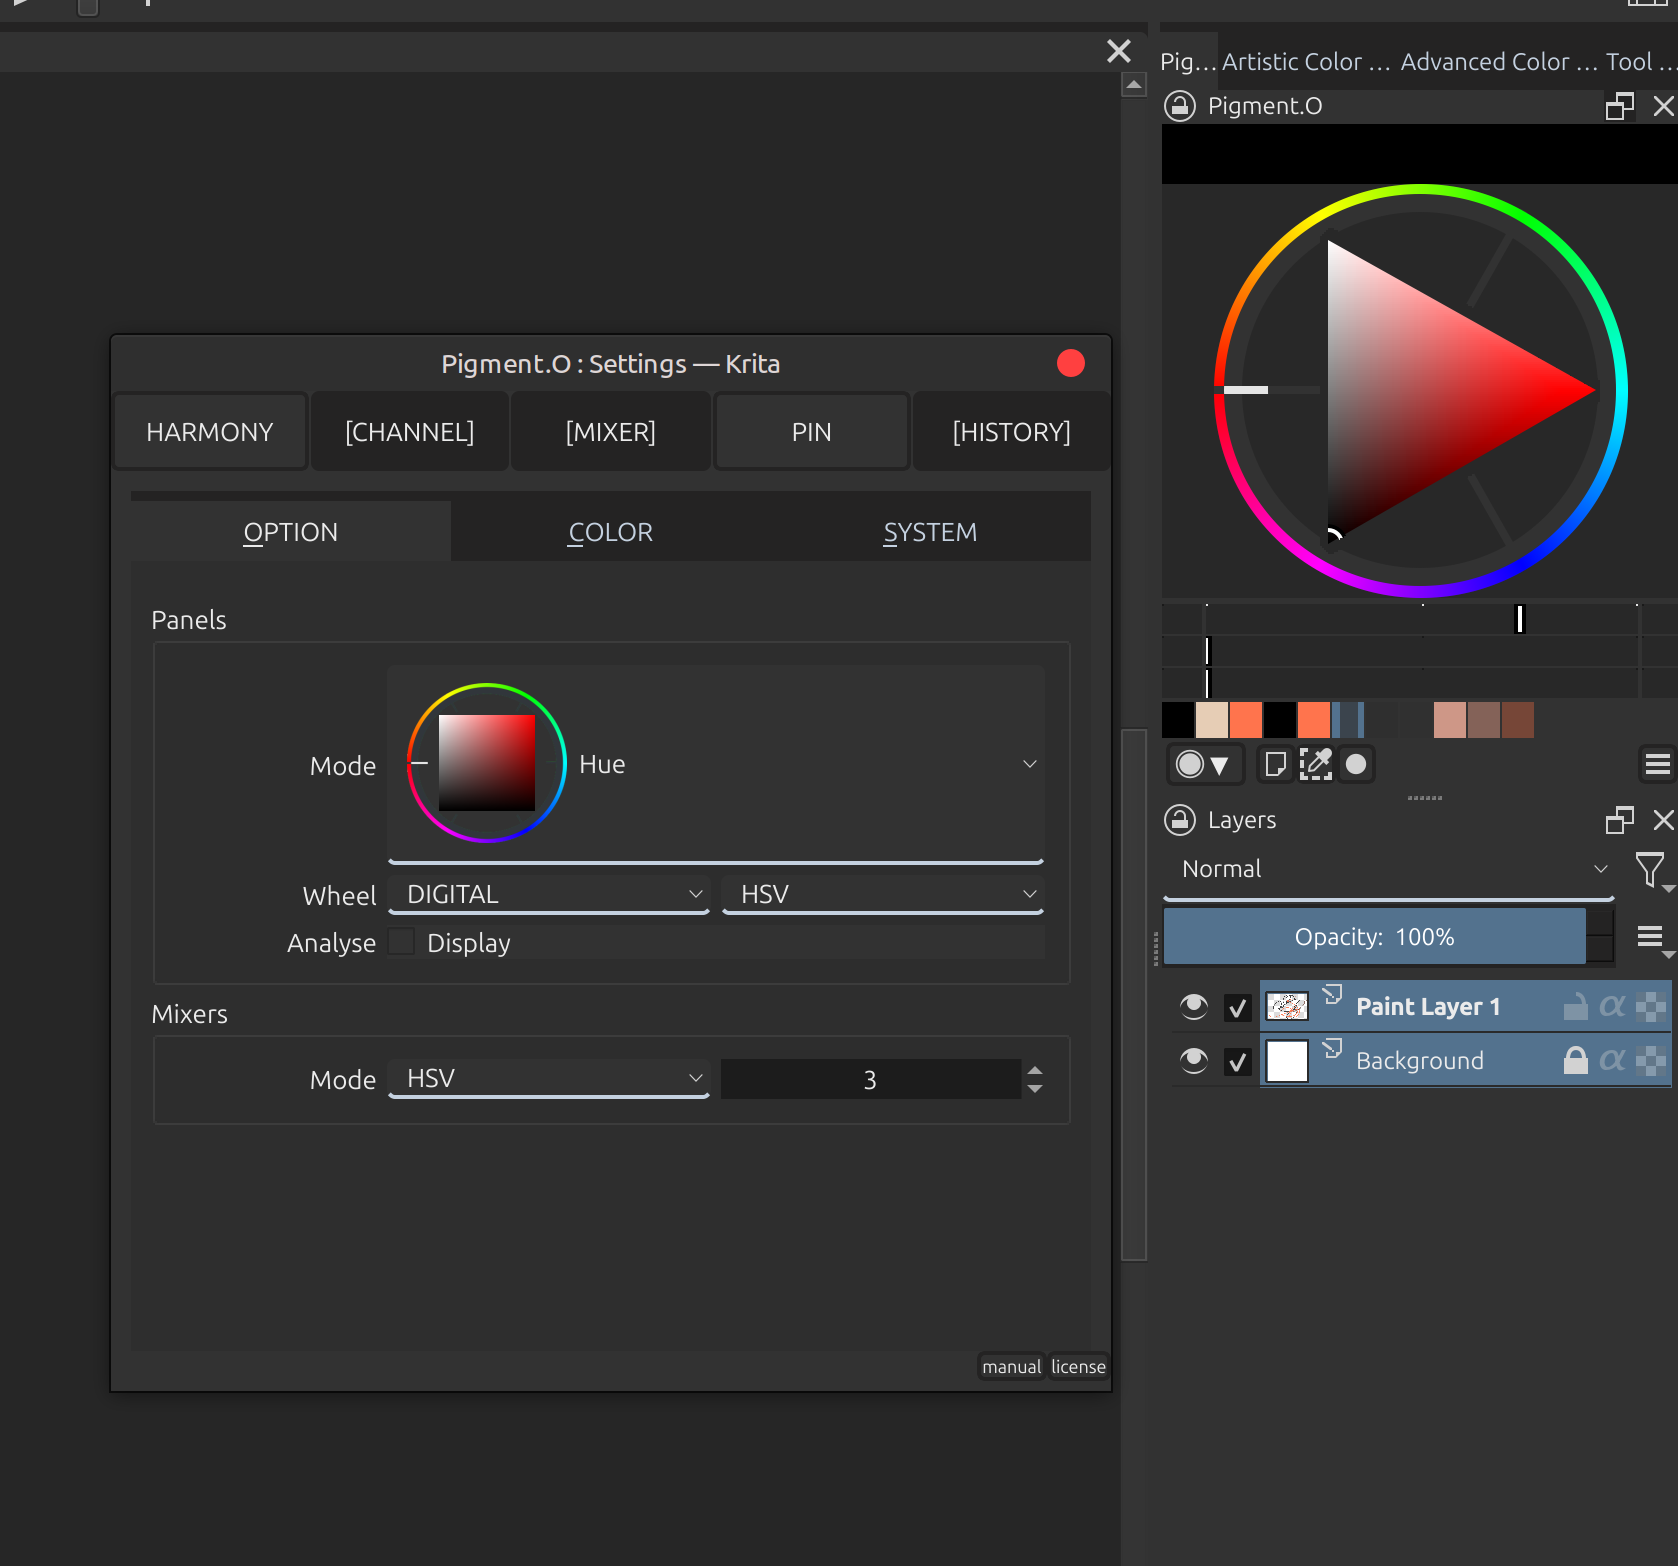Increase the mixers count spinner value
1678x1566 pixels.
(1035, 1070)
